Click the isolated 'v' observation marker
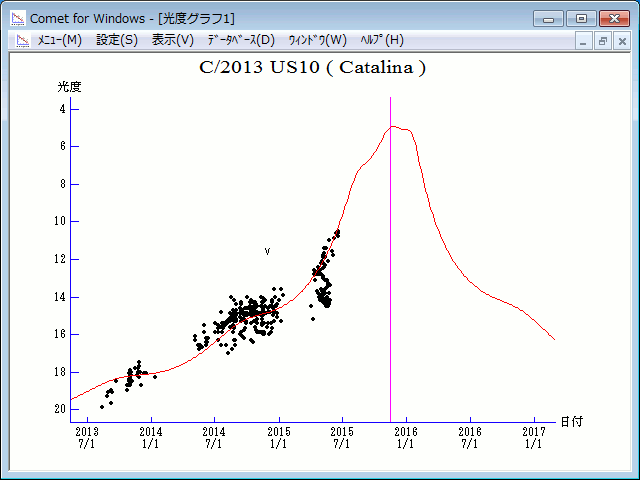 [x=267, y=251]
